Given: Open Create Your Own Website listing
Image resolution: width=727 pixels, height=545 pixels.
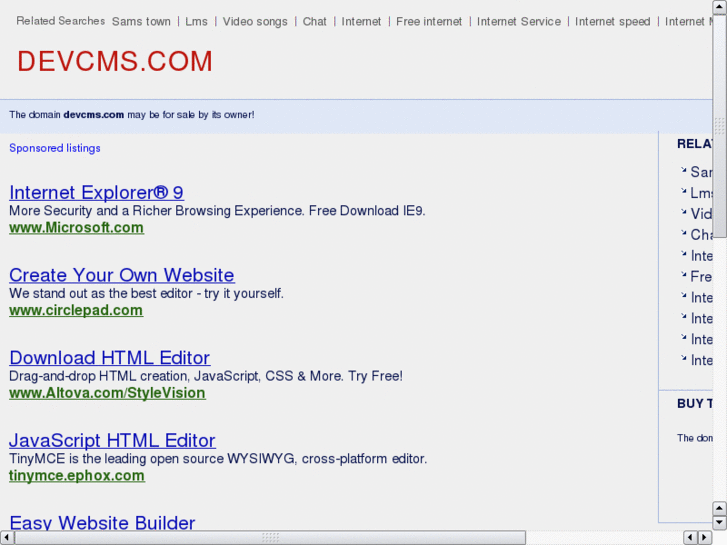Looking at the screenshot, I should (x=121, y=275).
